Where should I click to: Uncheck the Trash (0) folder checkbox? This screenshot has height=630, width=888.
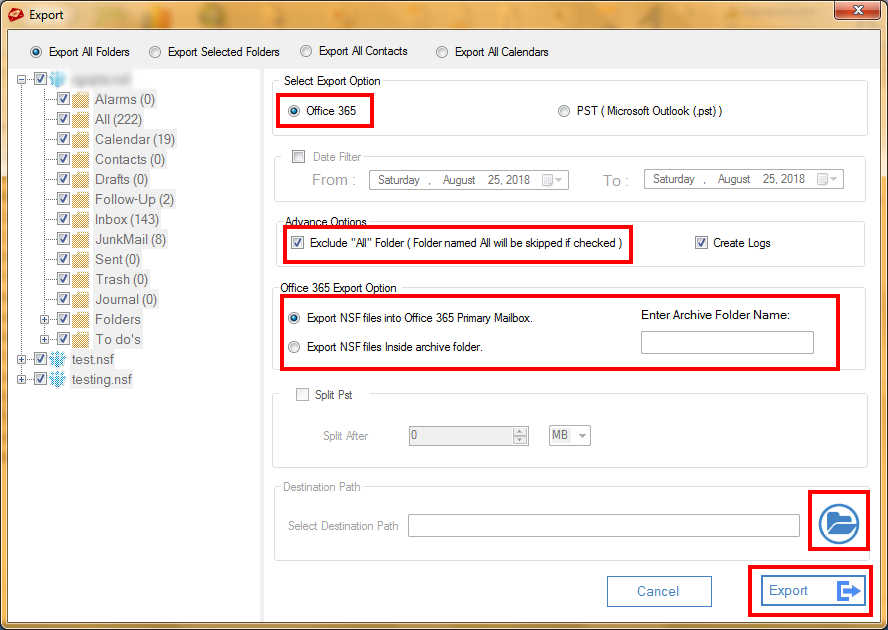pyautogui.click(x=63, y=279)
